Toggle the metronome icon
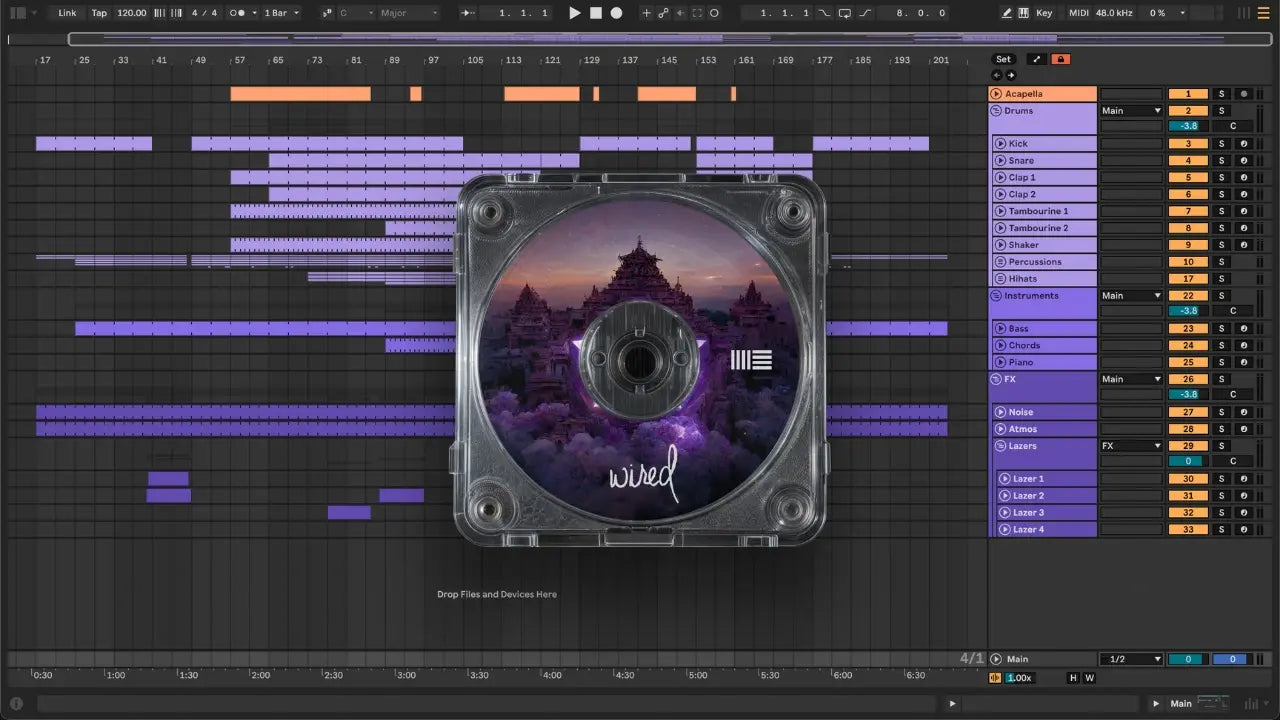This screenshot has width=1280, height=720. coord(239,13)
